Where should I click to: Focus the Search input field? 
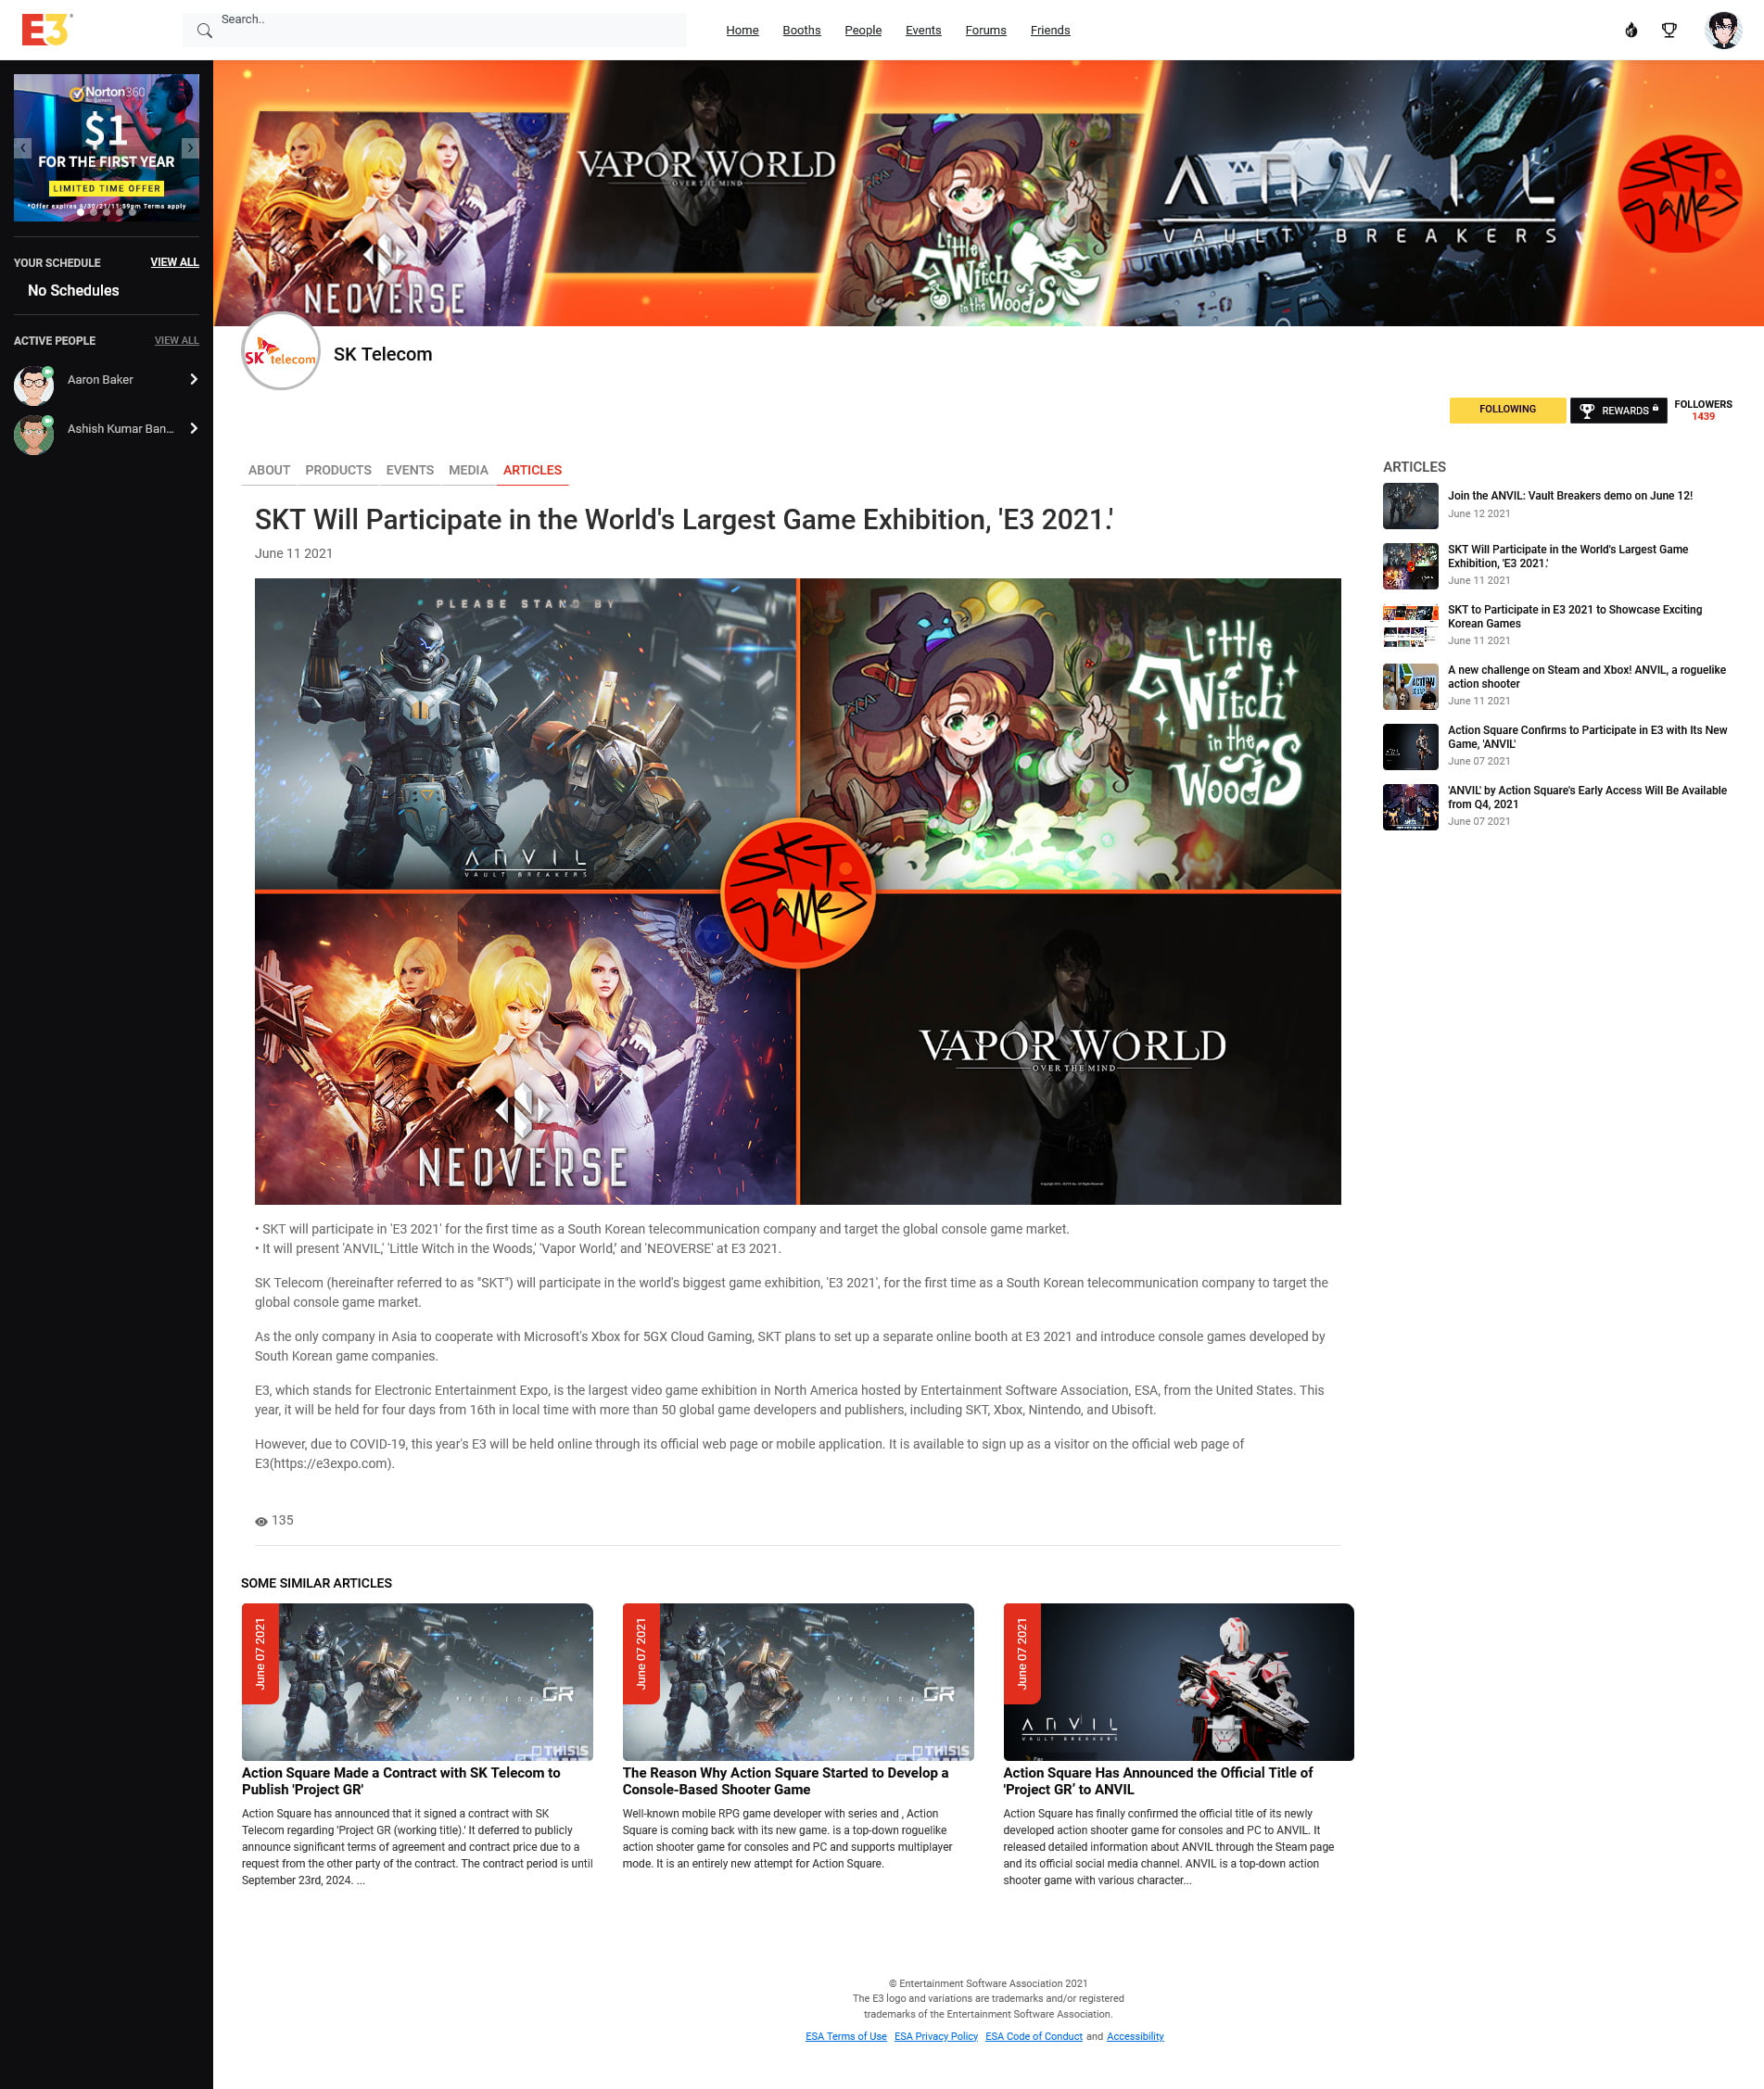435,30
